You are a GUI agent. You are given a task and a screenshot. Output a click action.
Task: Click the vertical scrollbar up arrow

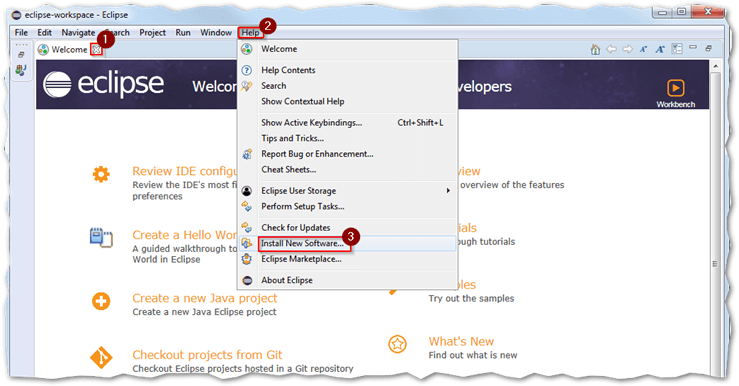[715, 66]
